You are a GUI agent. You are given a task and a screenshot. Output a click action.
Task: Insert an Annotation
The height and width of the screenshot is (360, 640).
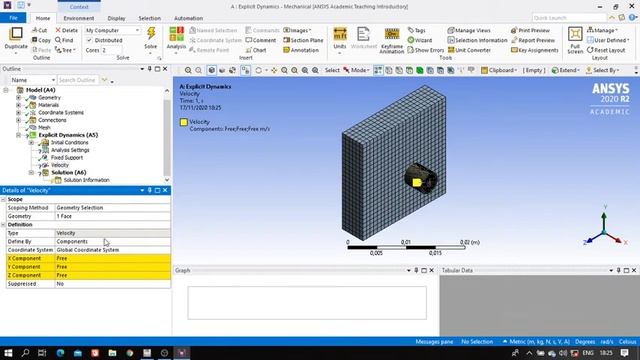point(301,50)
